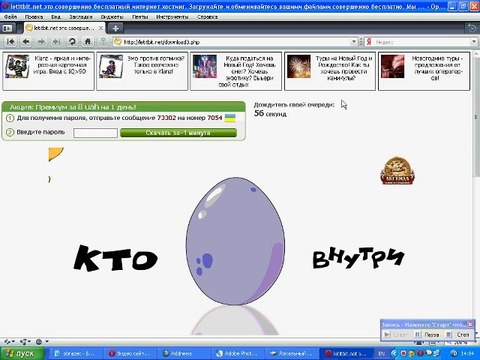
Task: Open the Справка menu
Action: tap(207, 16)
